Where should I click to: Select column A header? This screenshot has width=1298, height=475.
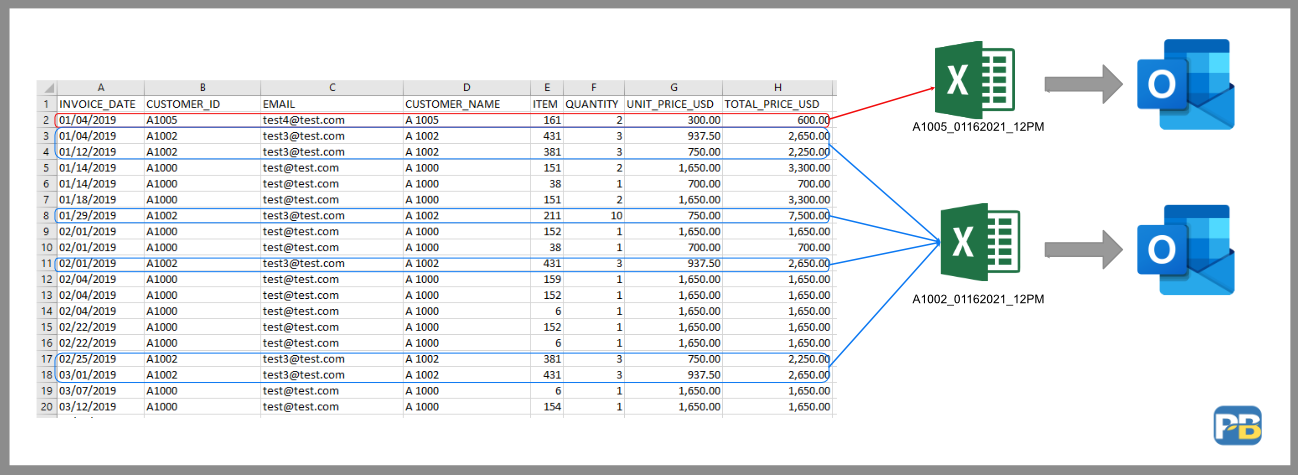[x=100, y=88]
